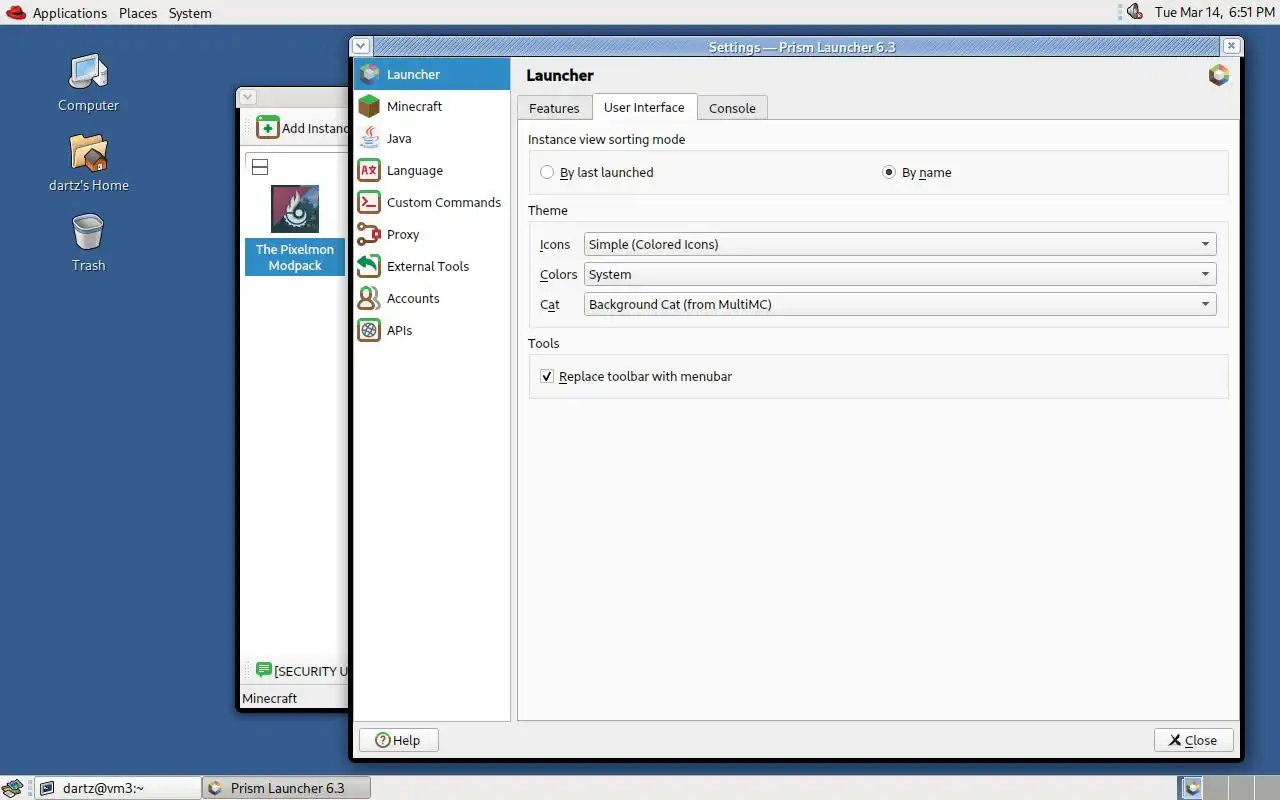Open Settings window menu arrow in titlebar
Screen dimensions: 1280x800
[x=361, y=46]
